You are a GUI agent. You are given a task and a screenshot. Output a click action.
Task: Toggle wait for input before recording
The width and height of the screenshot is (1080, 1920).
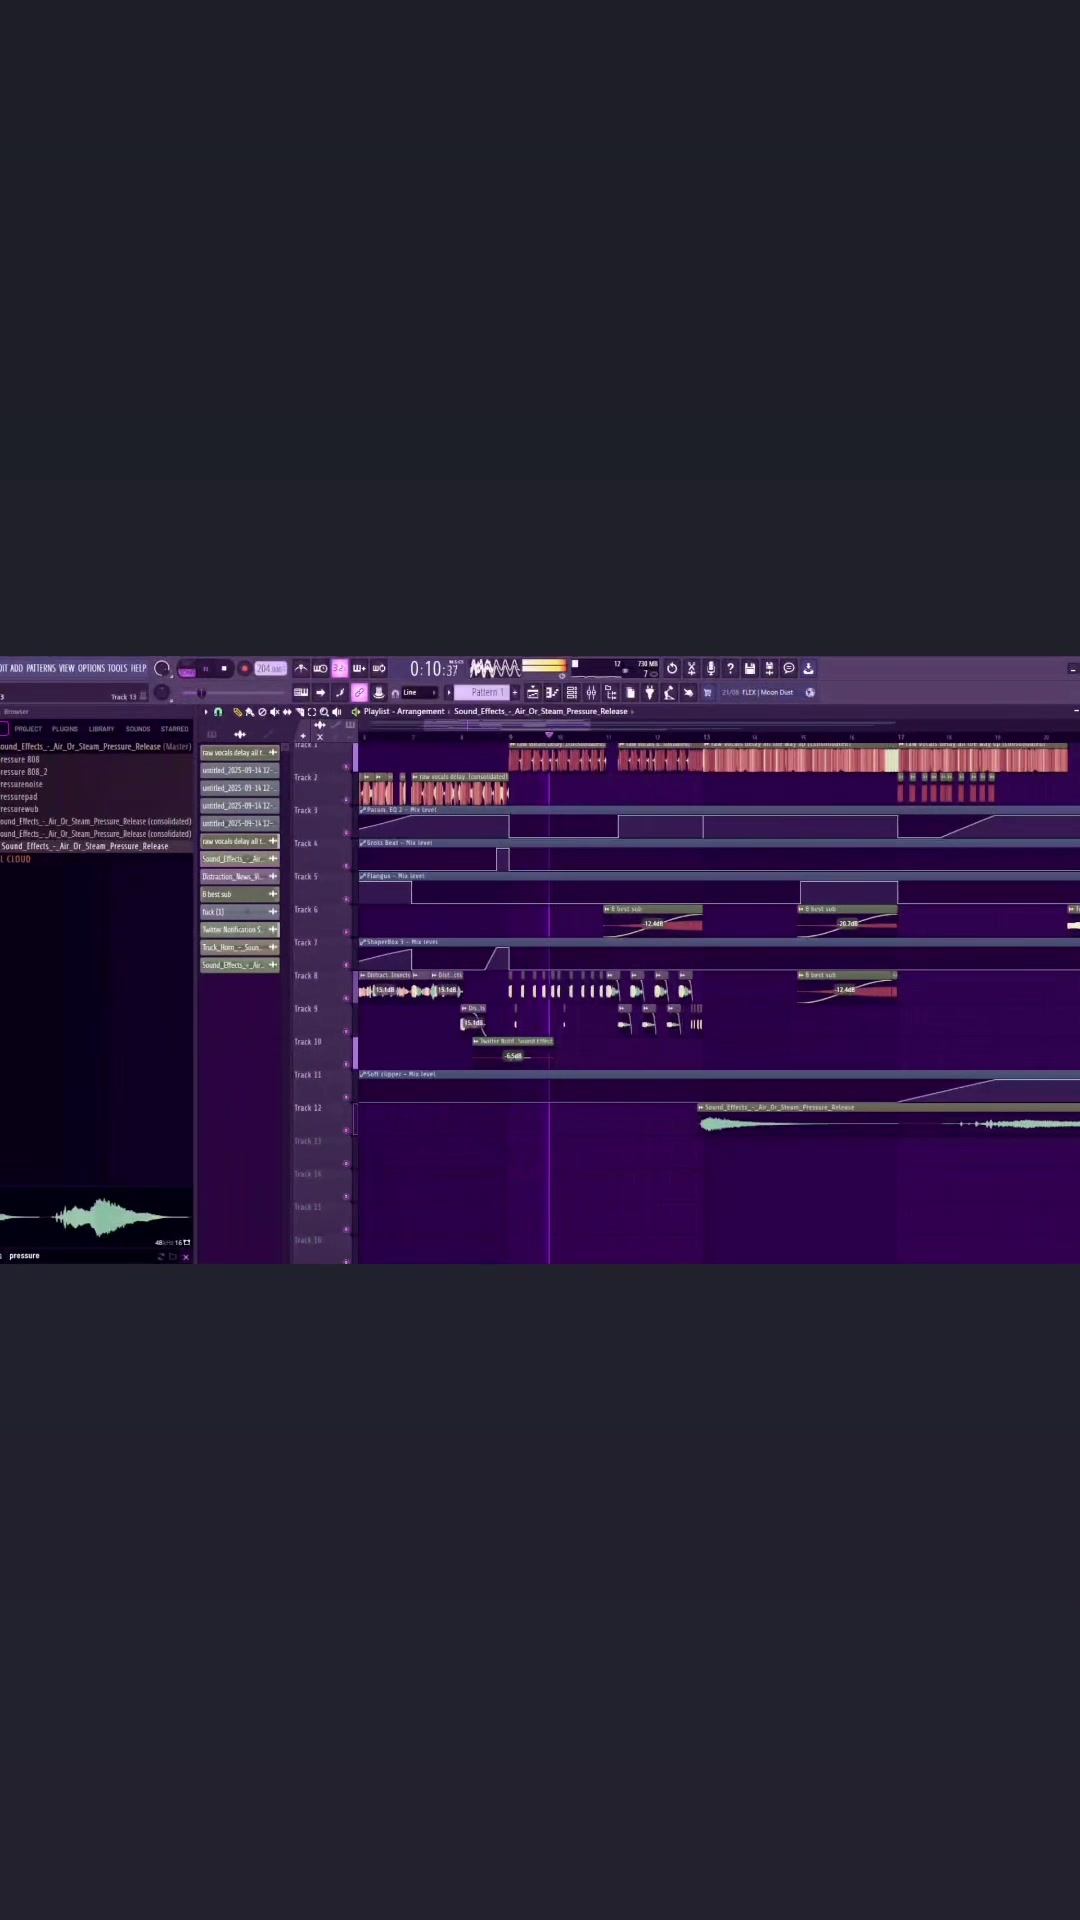320,668
